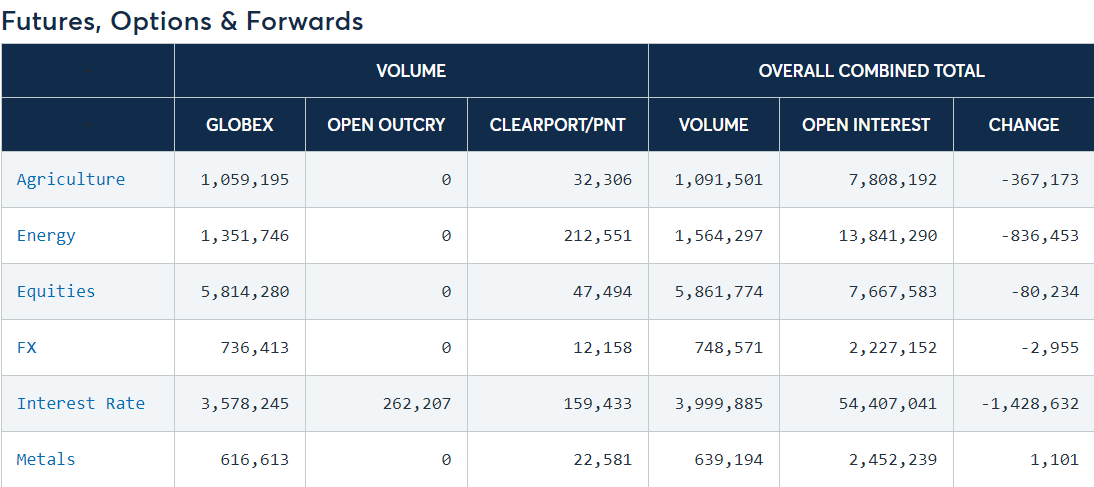The height and width of the screenshot is (487, 1094).
Task: Select Interest Rate total volume 3,999,885
Action: tap(719, 404)
